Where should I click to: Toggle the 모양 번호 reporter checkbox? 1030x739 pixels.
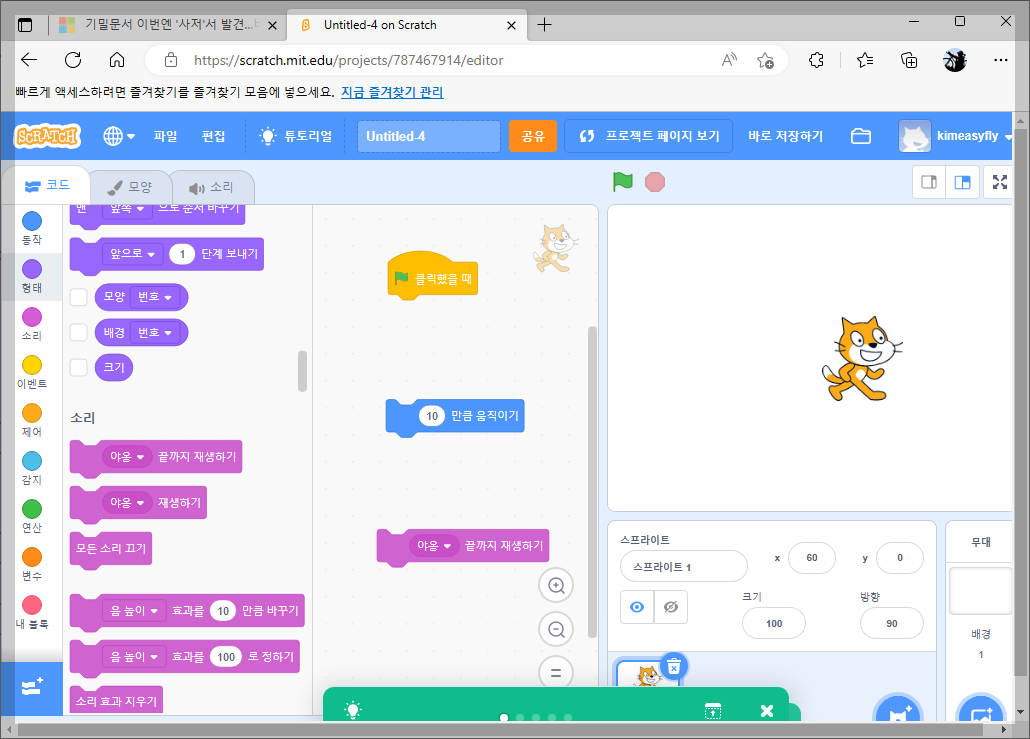click(x=79, y=297)
